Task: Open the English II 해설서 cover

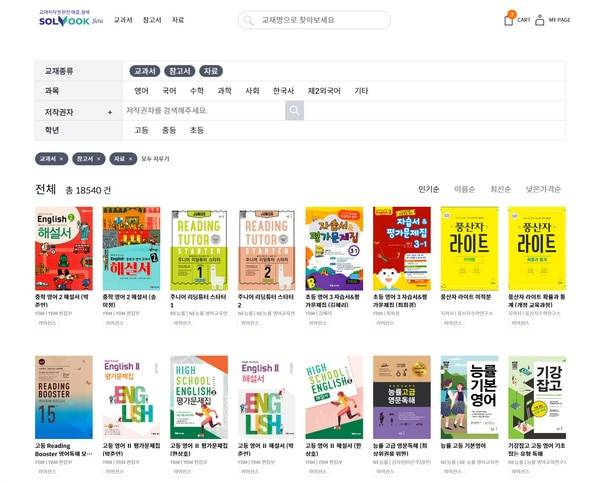Action: 266,397
